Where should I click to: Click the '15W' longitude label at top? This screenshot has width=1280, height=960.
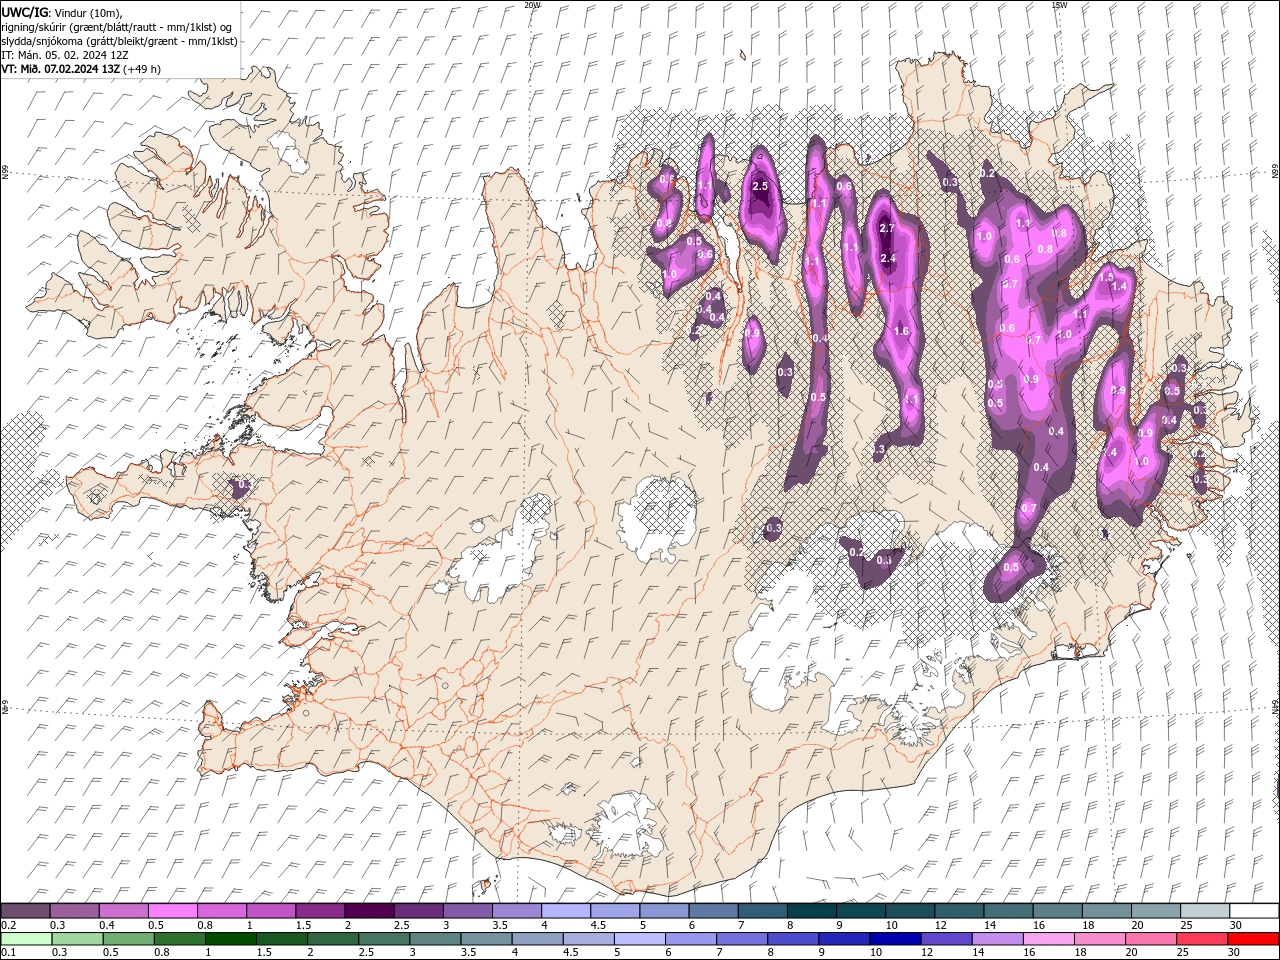point(1059,5)
